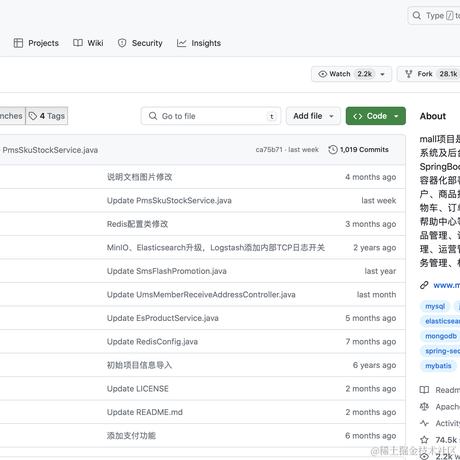This screenshot has height=460, width=460.
Task: Open commit message 初始项目信息导入
Action: (139, 365)
